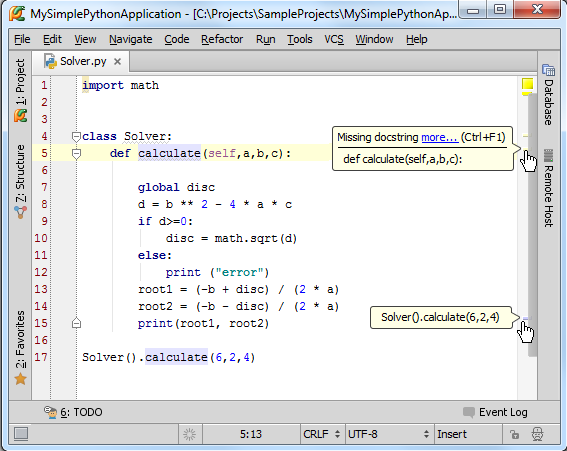Click the warning stripe mark beside line 4

point(525,136)
